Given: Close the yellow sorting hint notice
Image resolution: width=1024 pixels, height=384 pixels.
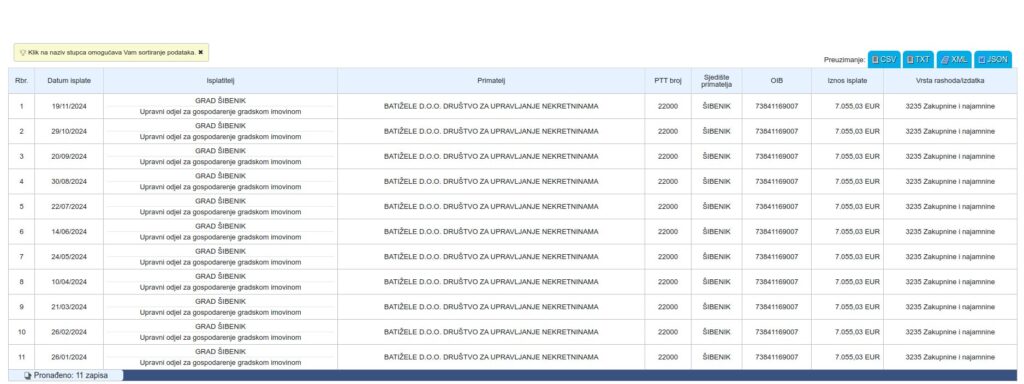Looking at the screenshot, I should point(201,52).
